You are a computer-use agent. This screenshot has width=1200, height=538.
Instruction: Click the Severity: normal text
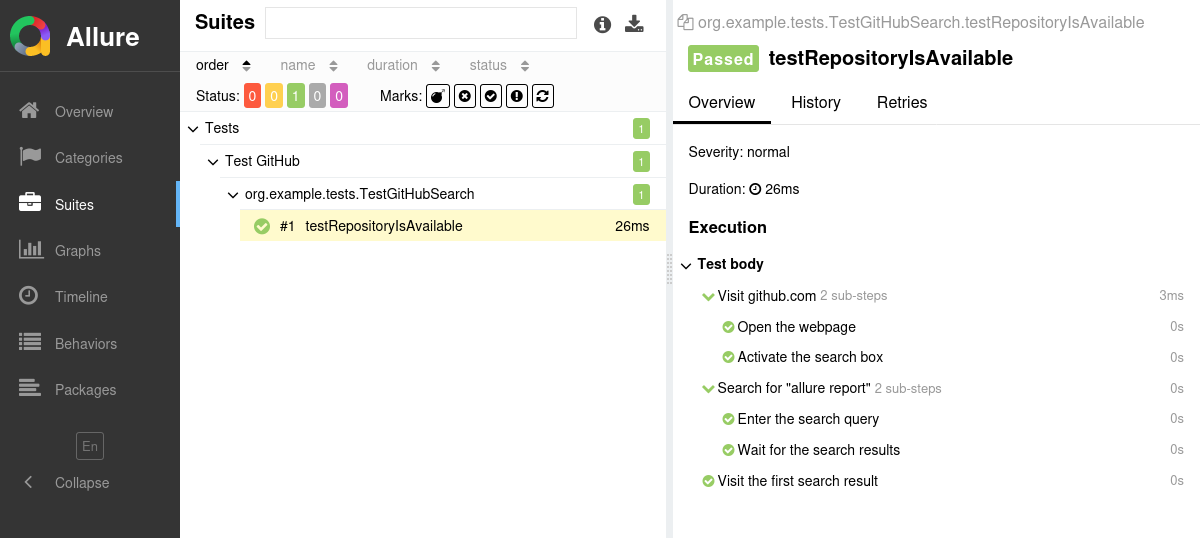739,152
